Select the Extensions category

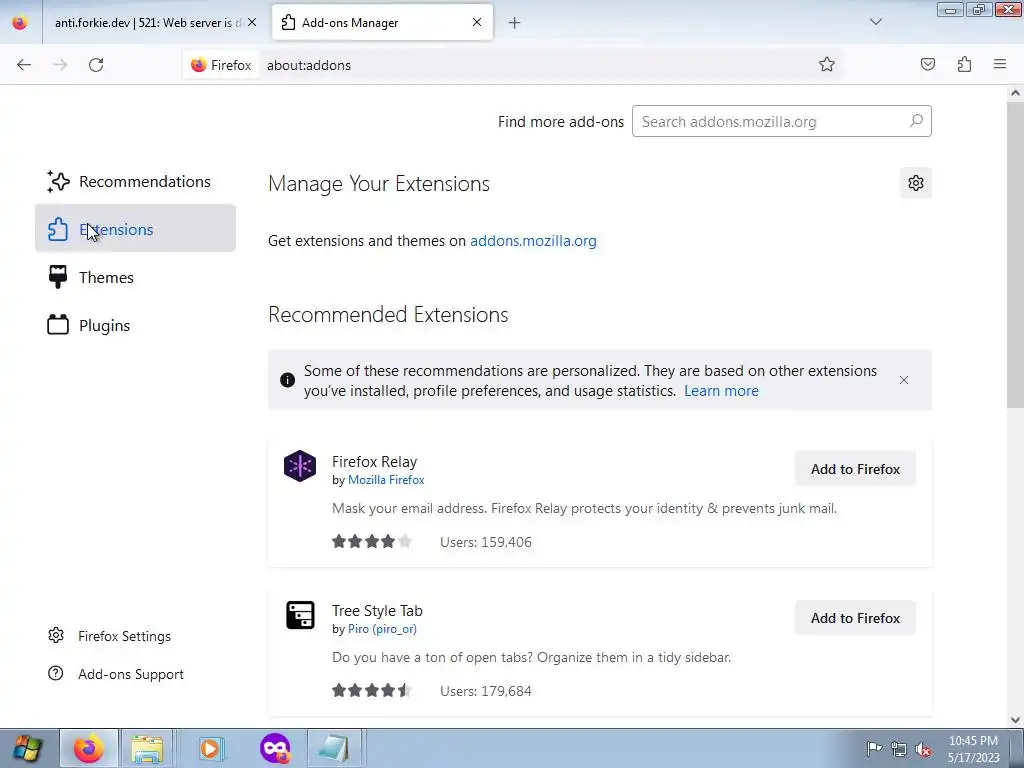(135, 229)
